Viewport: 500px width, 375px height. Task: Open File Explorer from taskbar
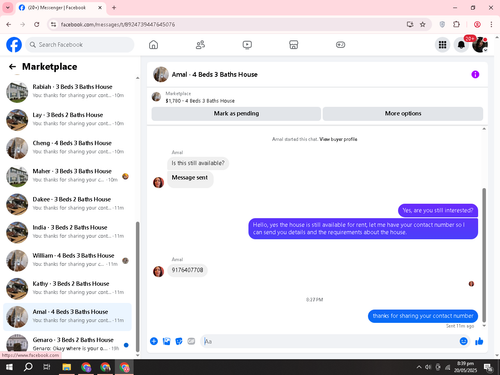[67, 367]
